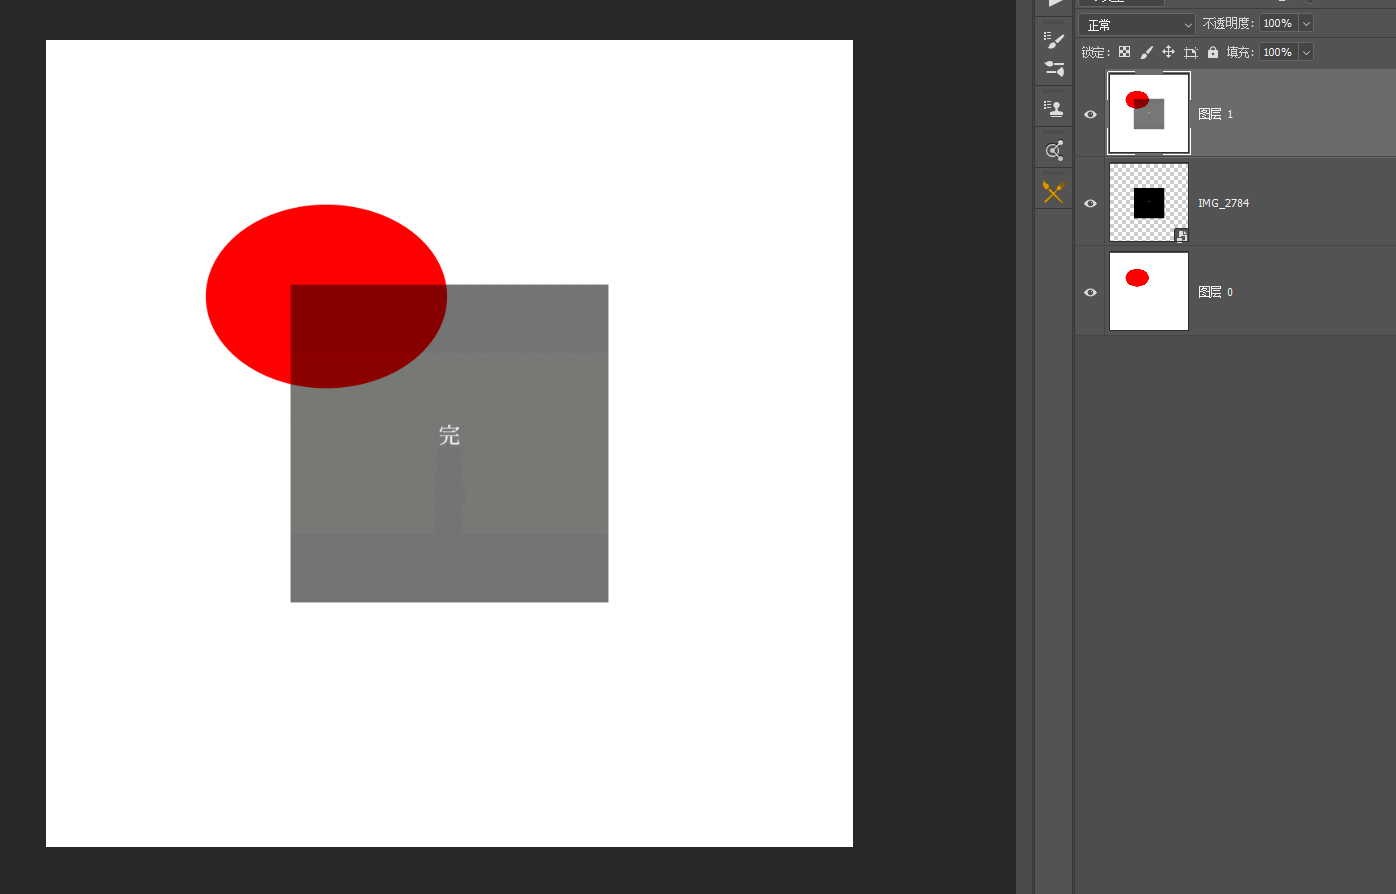Image resolution: width=1396 pixels, height=894 pixels.
Task: Open the Clone Source stamp panel icon
Action: point(1054,109)
